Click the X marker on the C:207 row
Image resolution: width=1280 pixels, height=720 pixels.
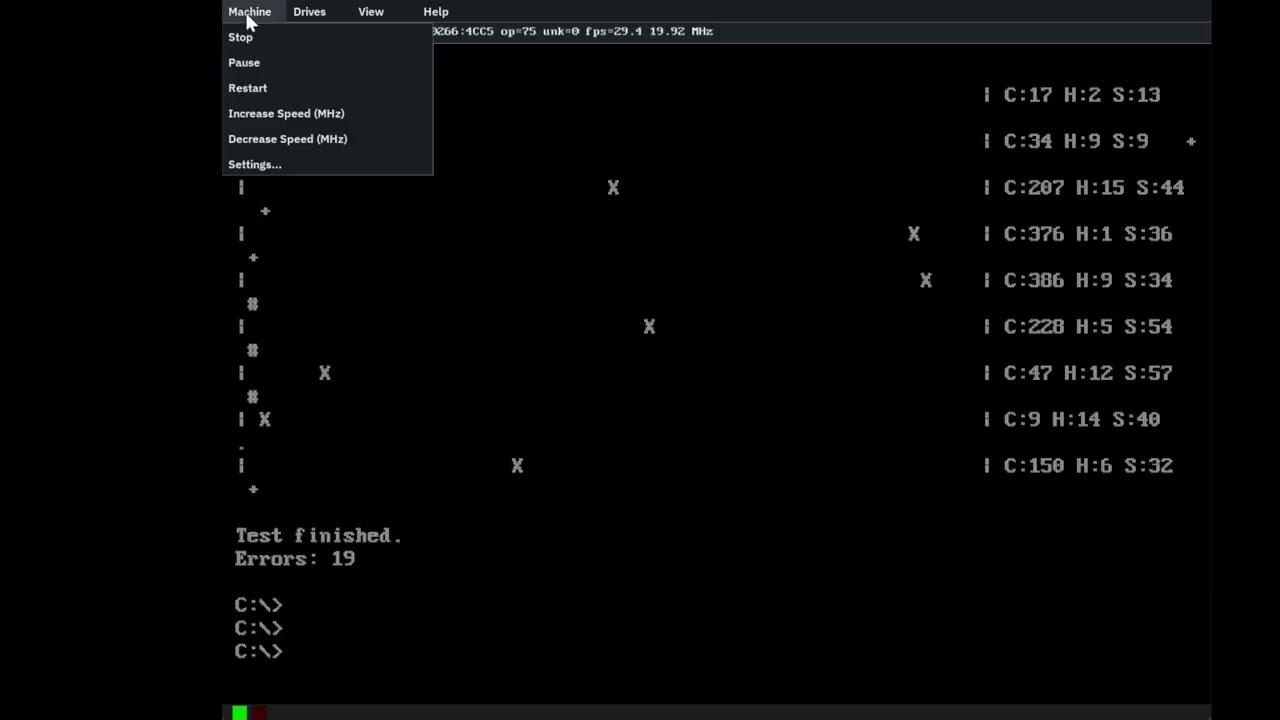[x=613, y=187]
